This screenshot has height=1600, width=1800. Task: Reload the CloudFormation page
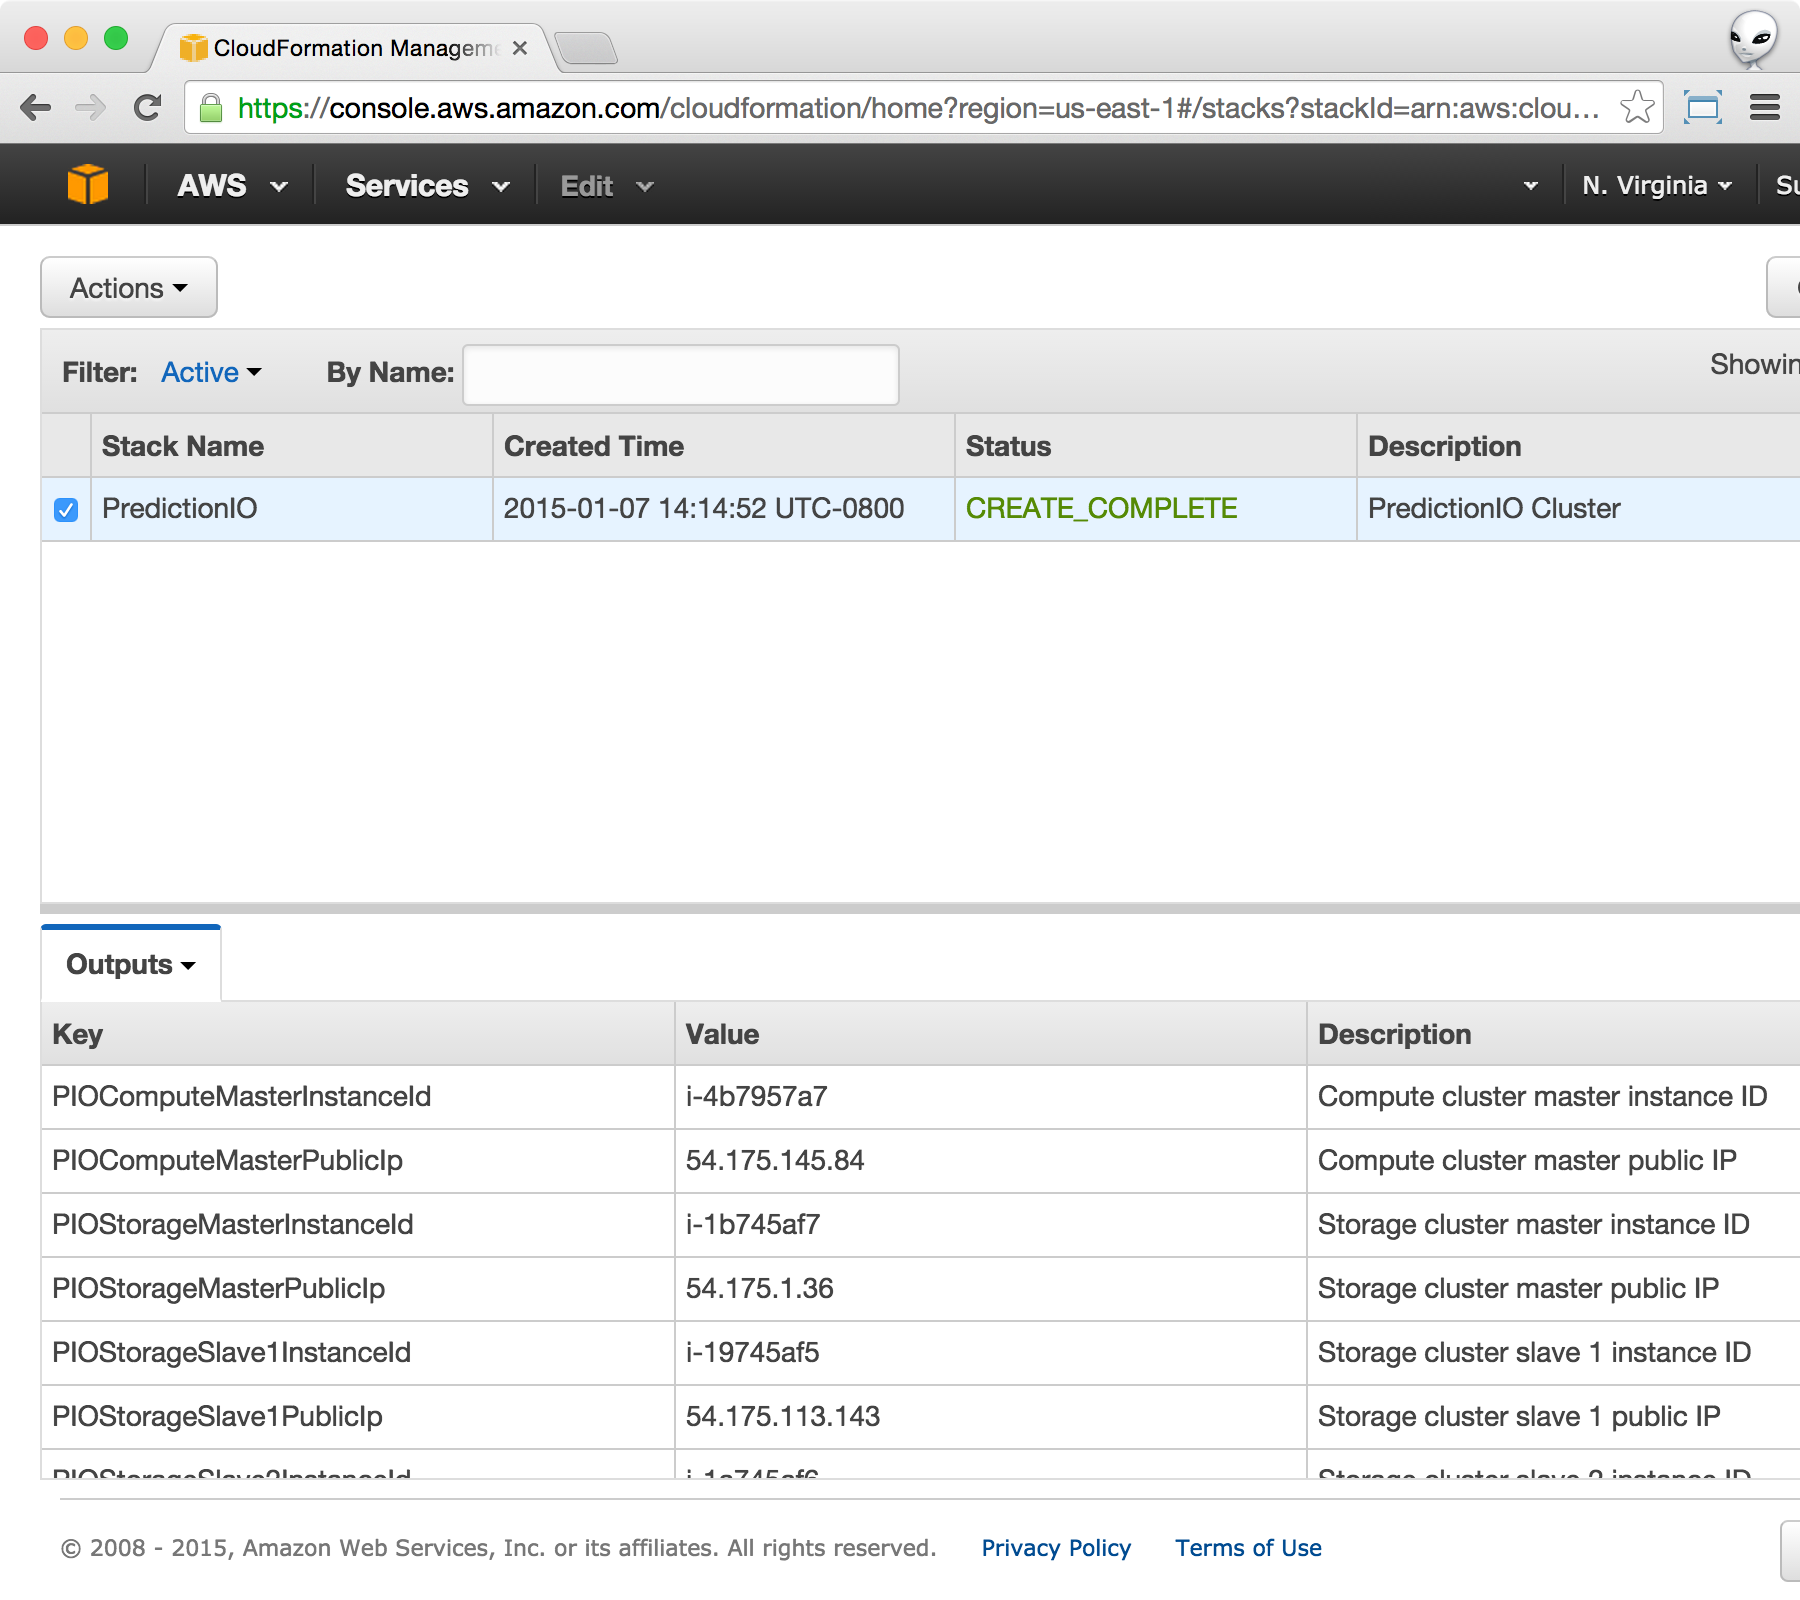click(x=148, y=108)
